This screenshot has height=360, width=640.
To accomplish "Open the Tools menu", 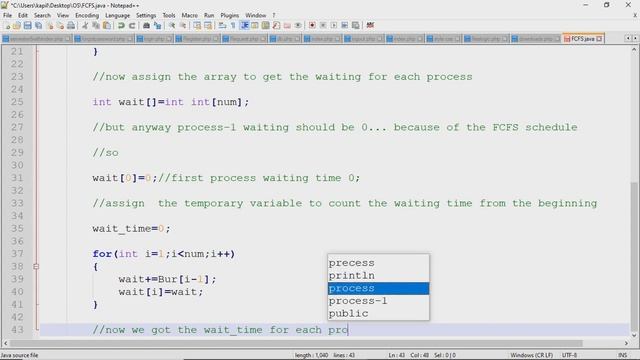I will click(169, 15).
